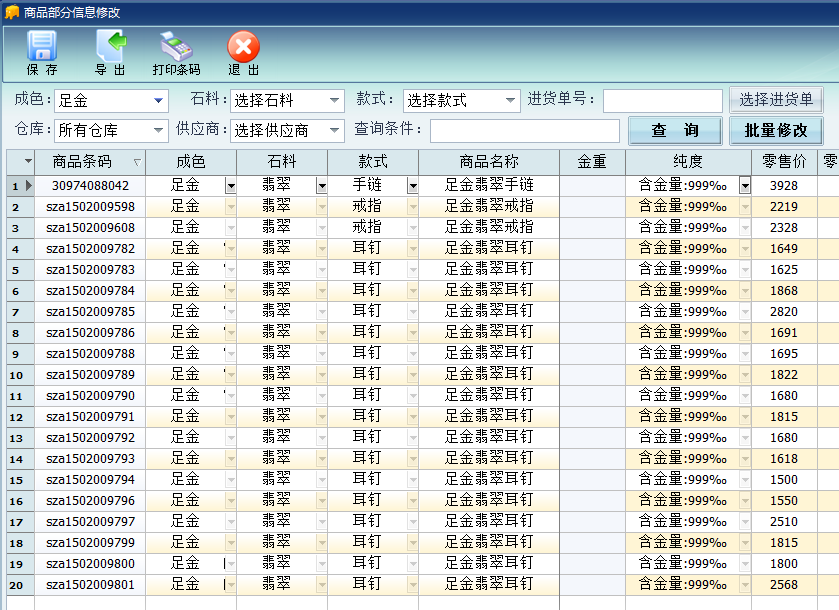
Task: Select barcode cell sza1502009801
Action: (x=90, y=584)
